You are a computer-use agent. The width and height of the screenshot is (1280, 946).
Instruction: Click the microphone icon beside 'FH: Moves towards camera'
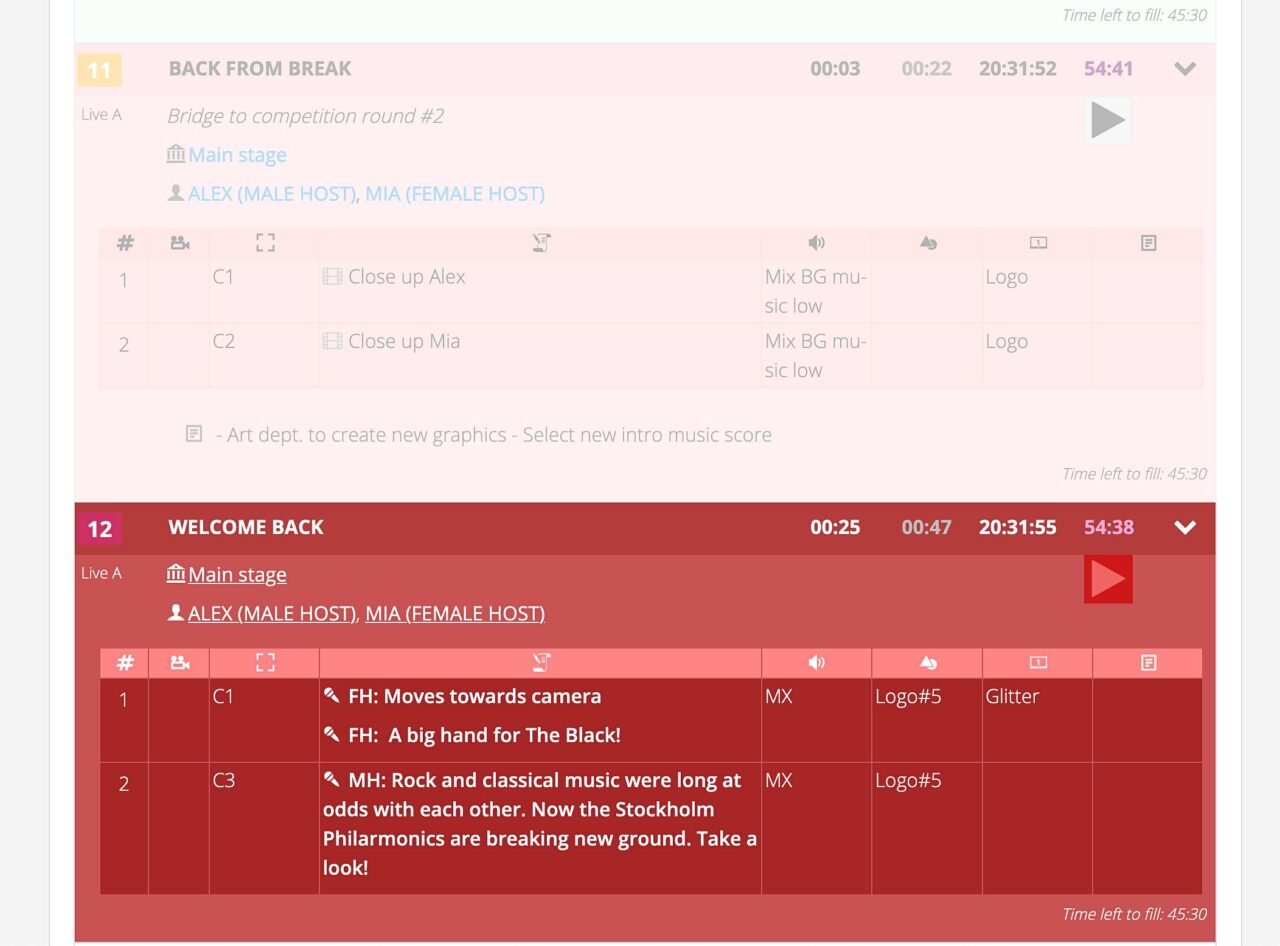pyautogui.click(x=332, y=696)
